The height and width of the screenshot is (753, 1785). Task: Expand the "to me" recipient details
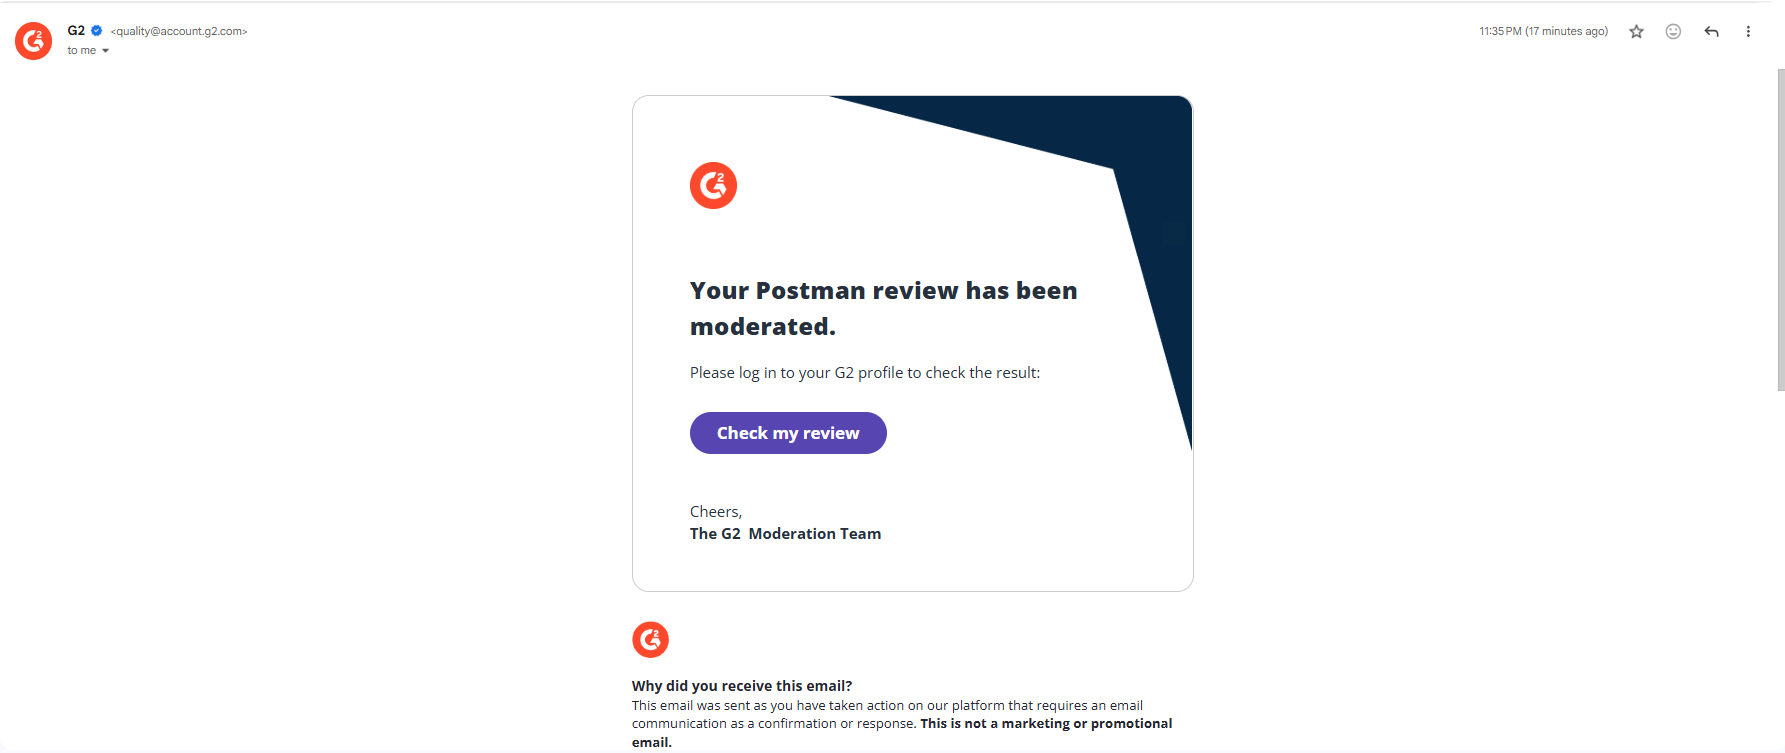tap(105, 51)
